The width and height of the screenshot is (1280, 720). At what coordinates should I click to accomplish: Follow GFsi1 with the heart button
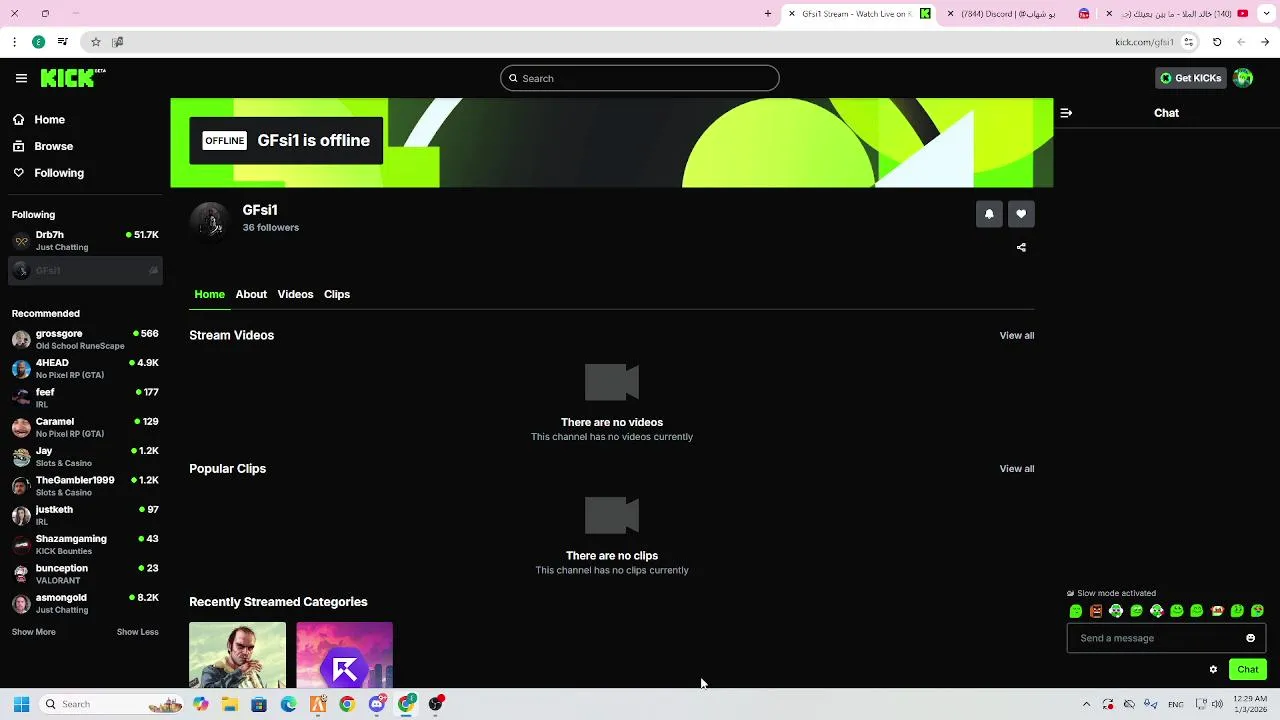pos(1021,214)
